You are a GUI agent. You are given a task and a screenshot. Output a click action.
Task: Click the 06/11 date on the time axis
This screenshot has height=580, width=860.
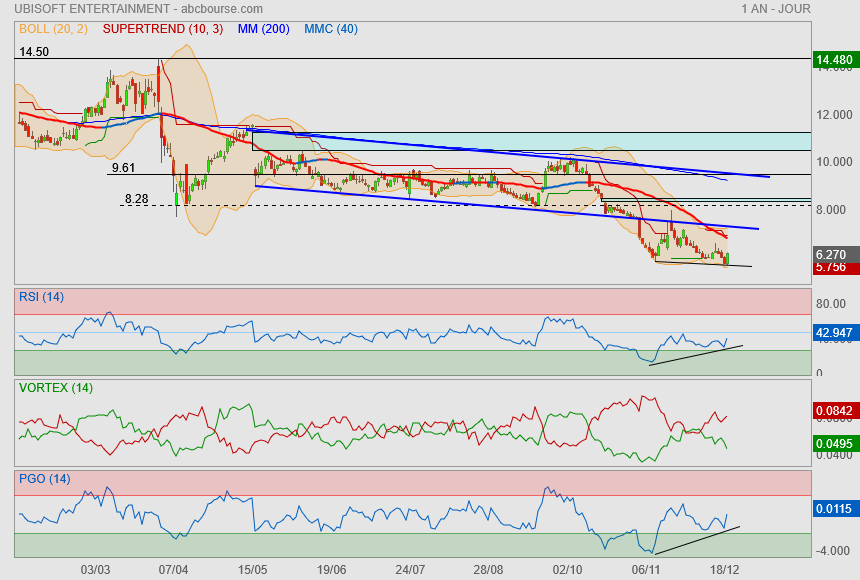pos(646,568)
